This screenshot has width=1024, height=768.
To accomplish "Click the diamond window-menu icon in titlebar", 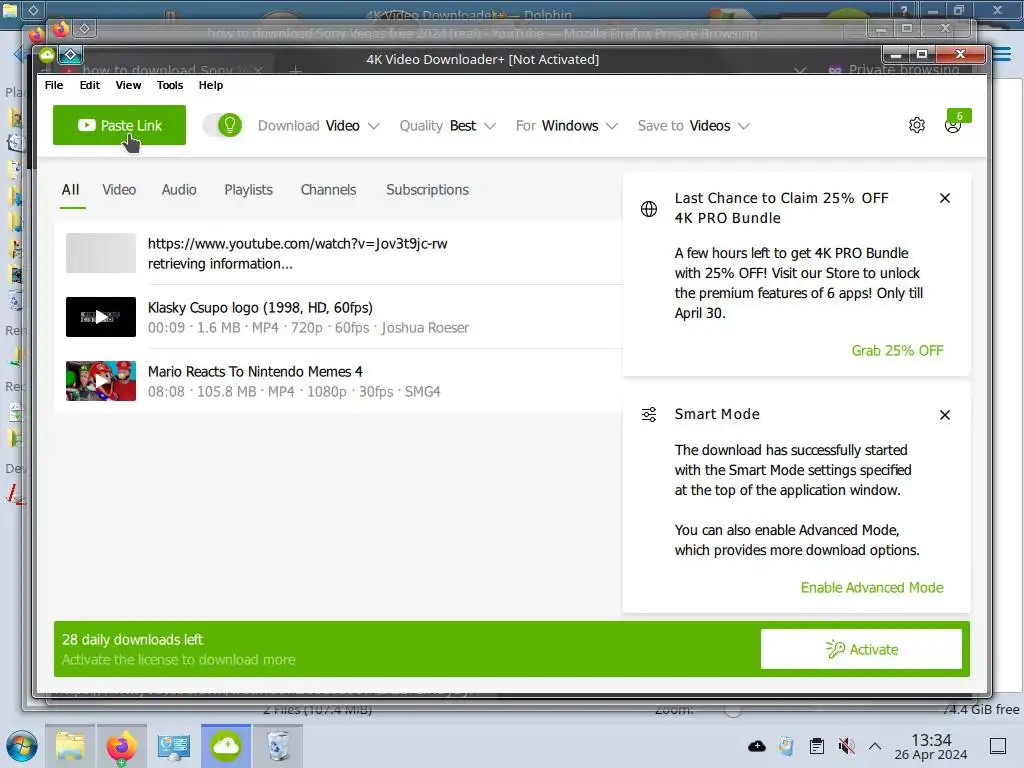I will [71, 56].
